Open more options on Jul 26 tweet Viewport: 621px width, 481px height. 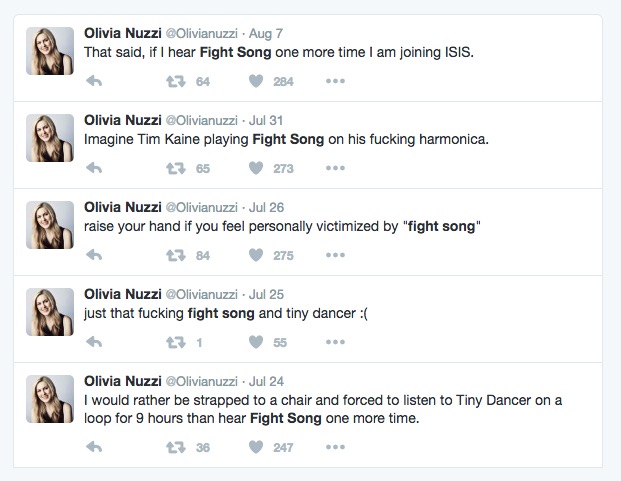[x=335, y=255]
